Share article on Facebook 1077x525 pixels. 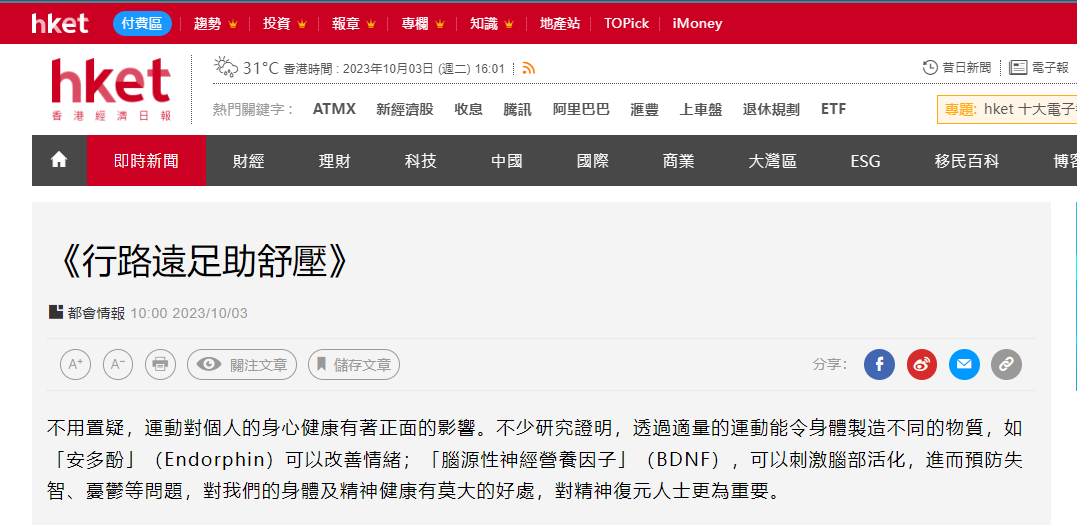tap(879, 365)
